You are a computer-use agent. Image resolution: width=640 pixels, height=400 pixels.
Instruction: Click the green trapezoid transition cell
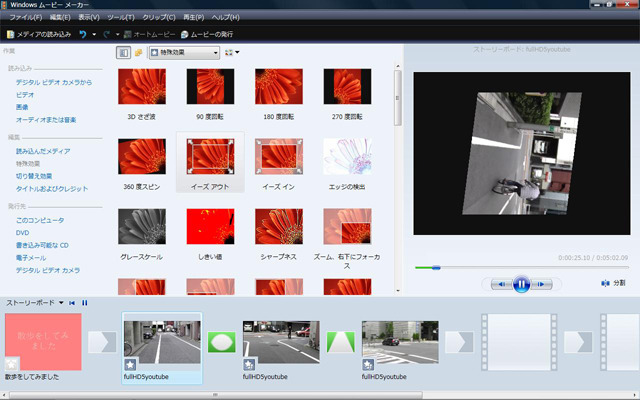[x=340, y=342]
